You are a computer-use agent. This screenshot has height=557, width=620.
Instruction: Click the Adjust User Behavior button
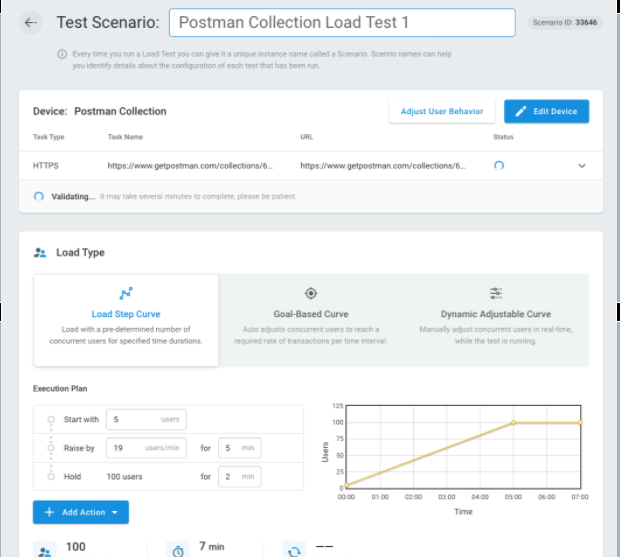click(x=441, y=111)
